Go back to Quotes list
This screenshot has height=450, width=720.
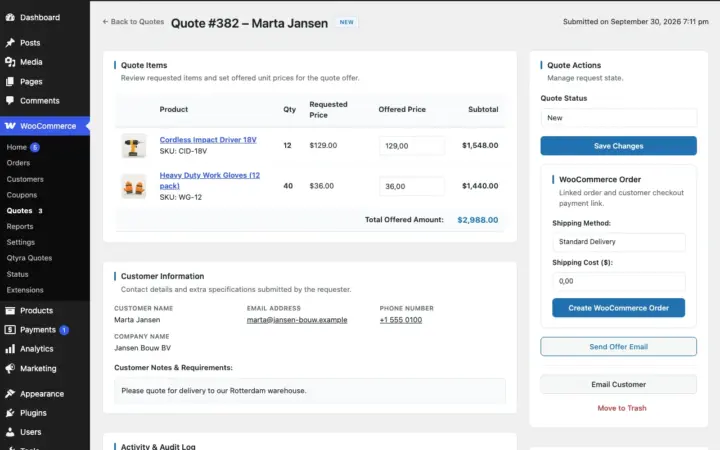click(133, 22)
